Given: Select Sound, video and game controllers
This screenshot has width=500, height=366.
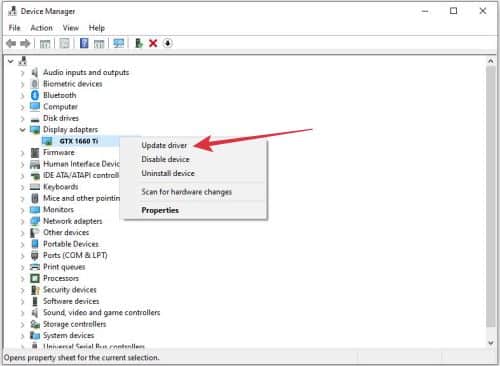Looking at the screenshot, I should (101, 313).
